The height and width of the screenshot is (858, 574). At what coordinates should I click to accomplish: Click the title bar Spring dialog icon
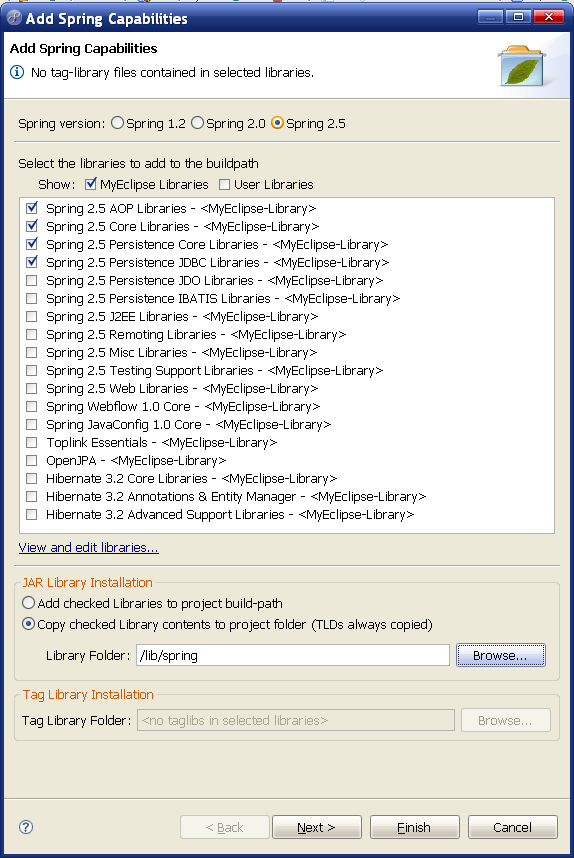click(14, 18)
